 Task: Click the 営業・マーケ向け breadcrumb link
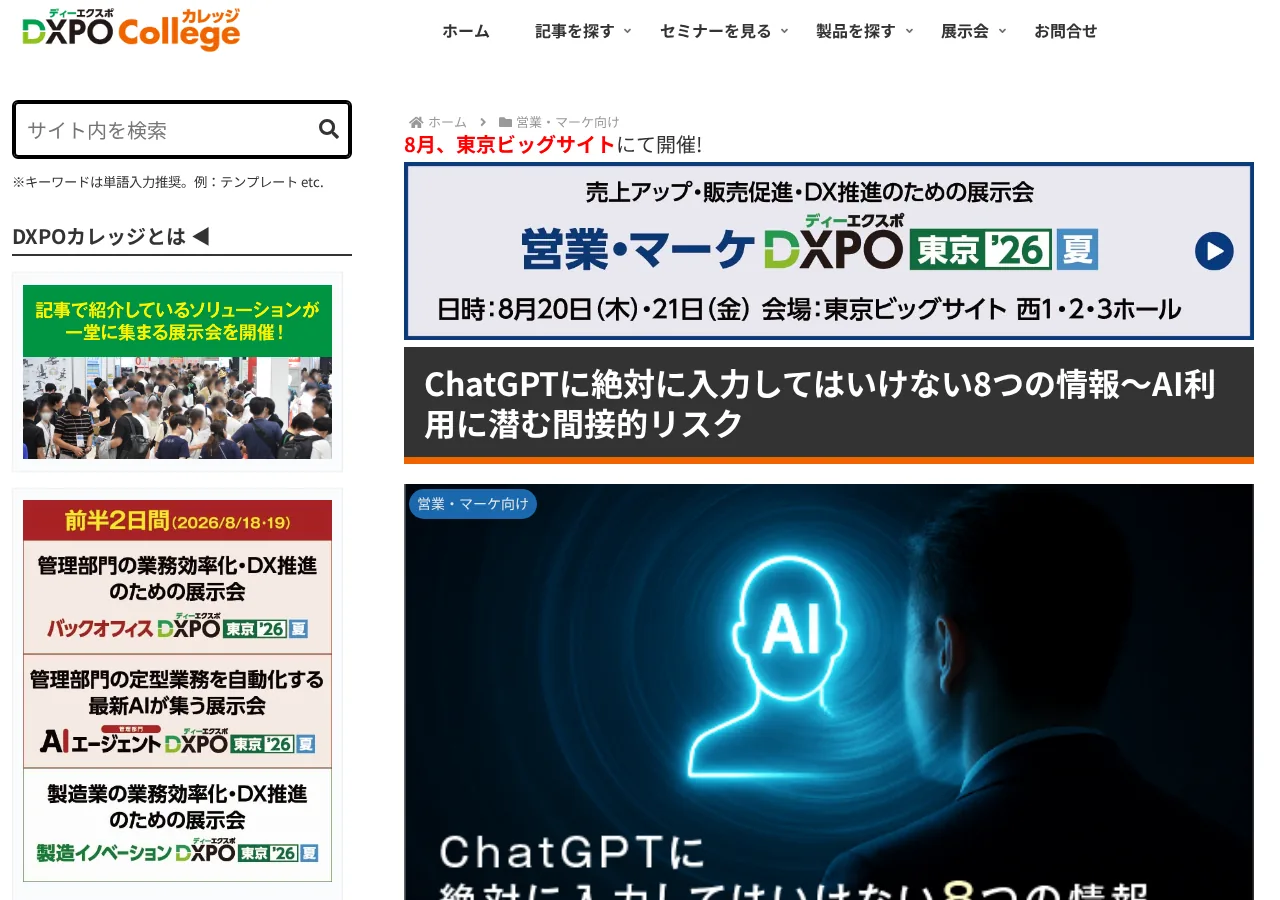coord(568,122)
